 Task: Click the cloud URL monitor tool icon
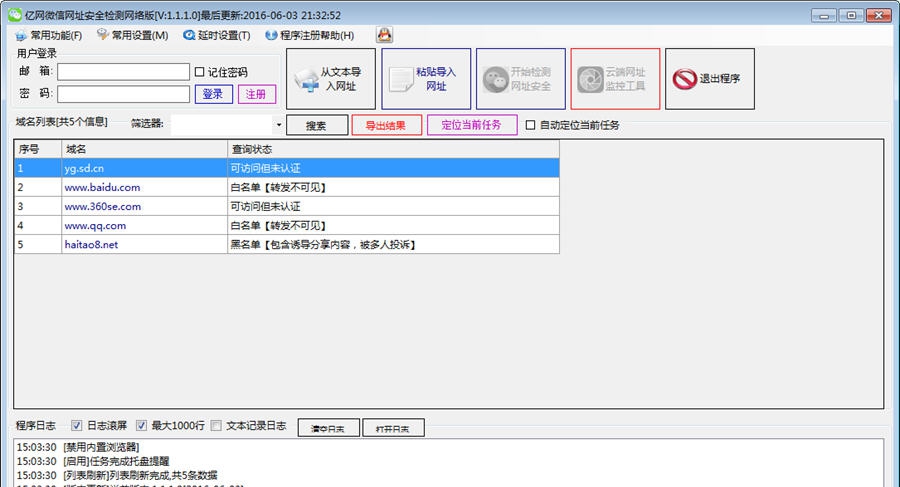[590, 79]
